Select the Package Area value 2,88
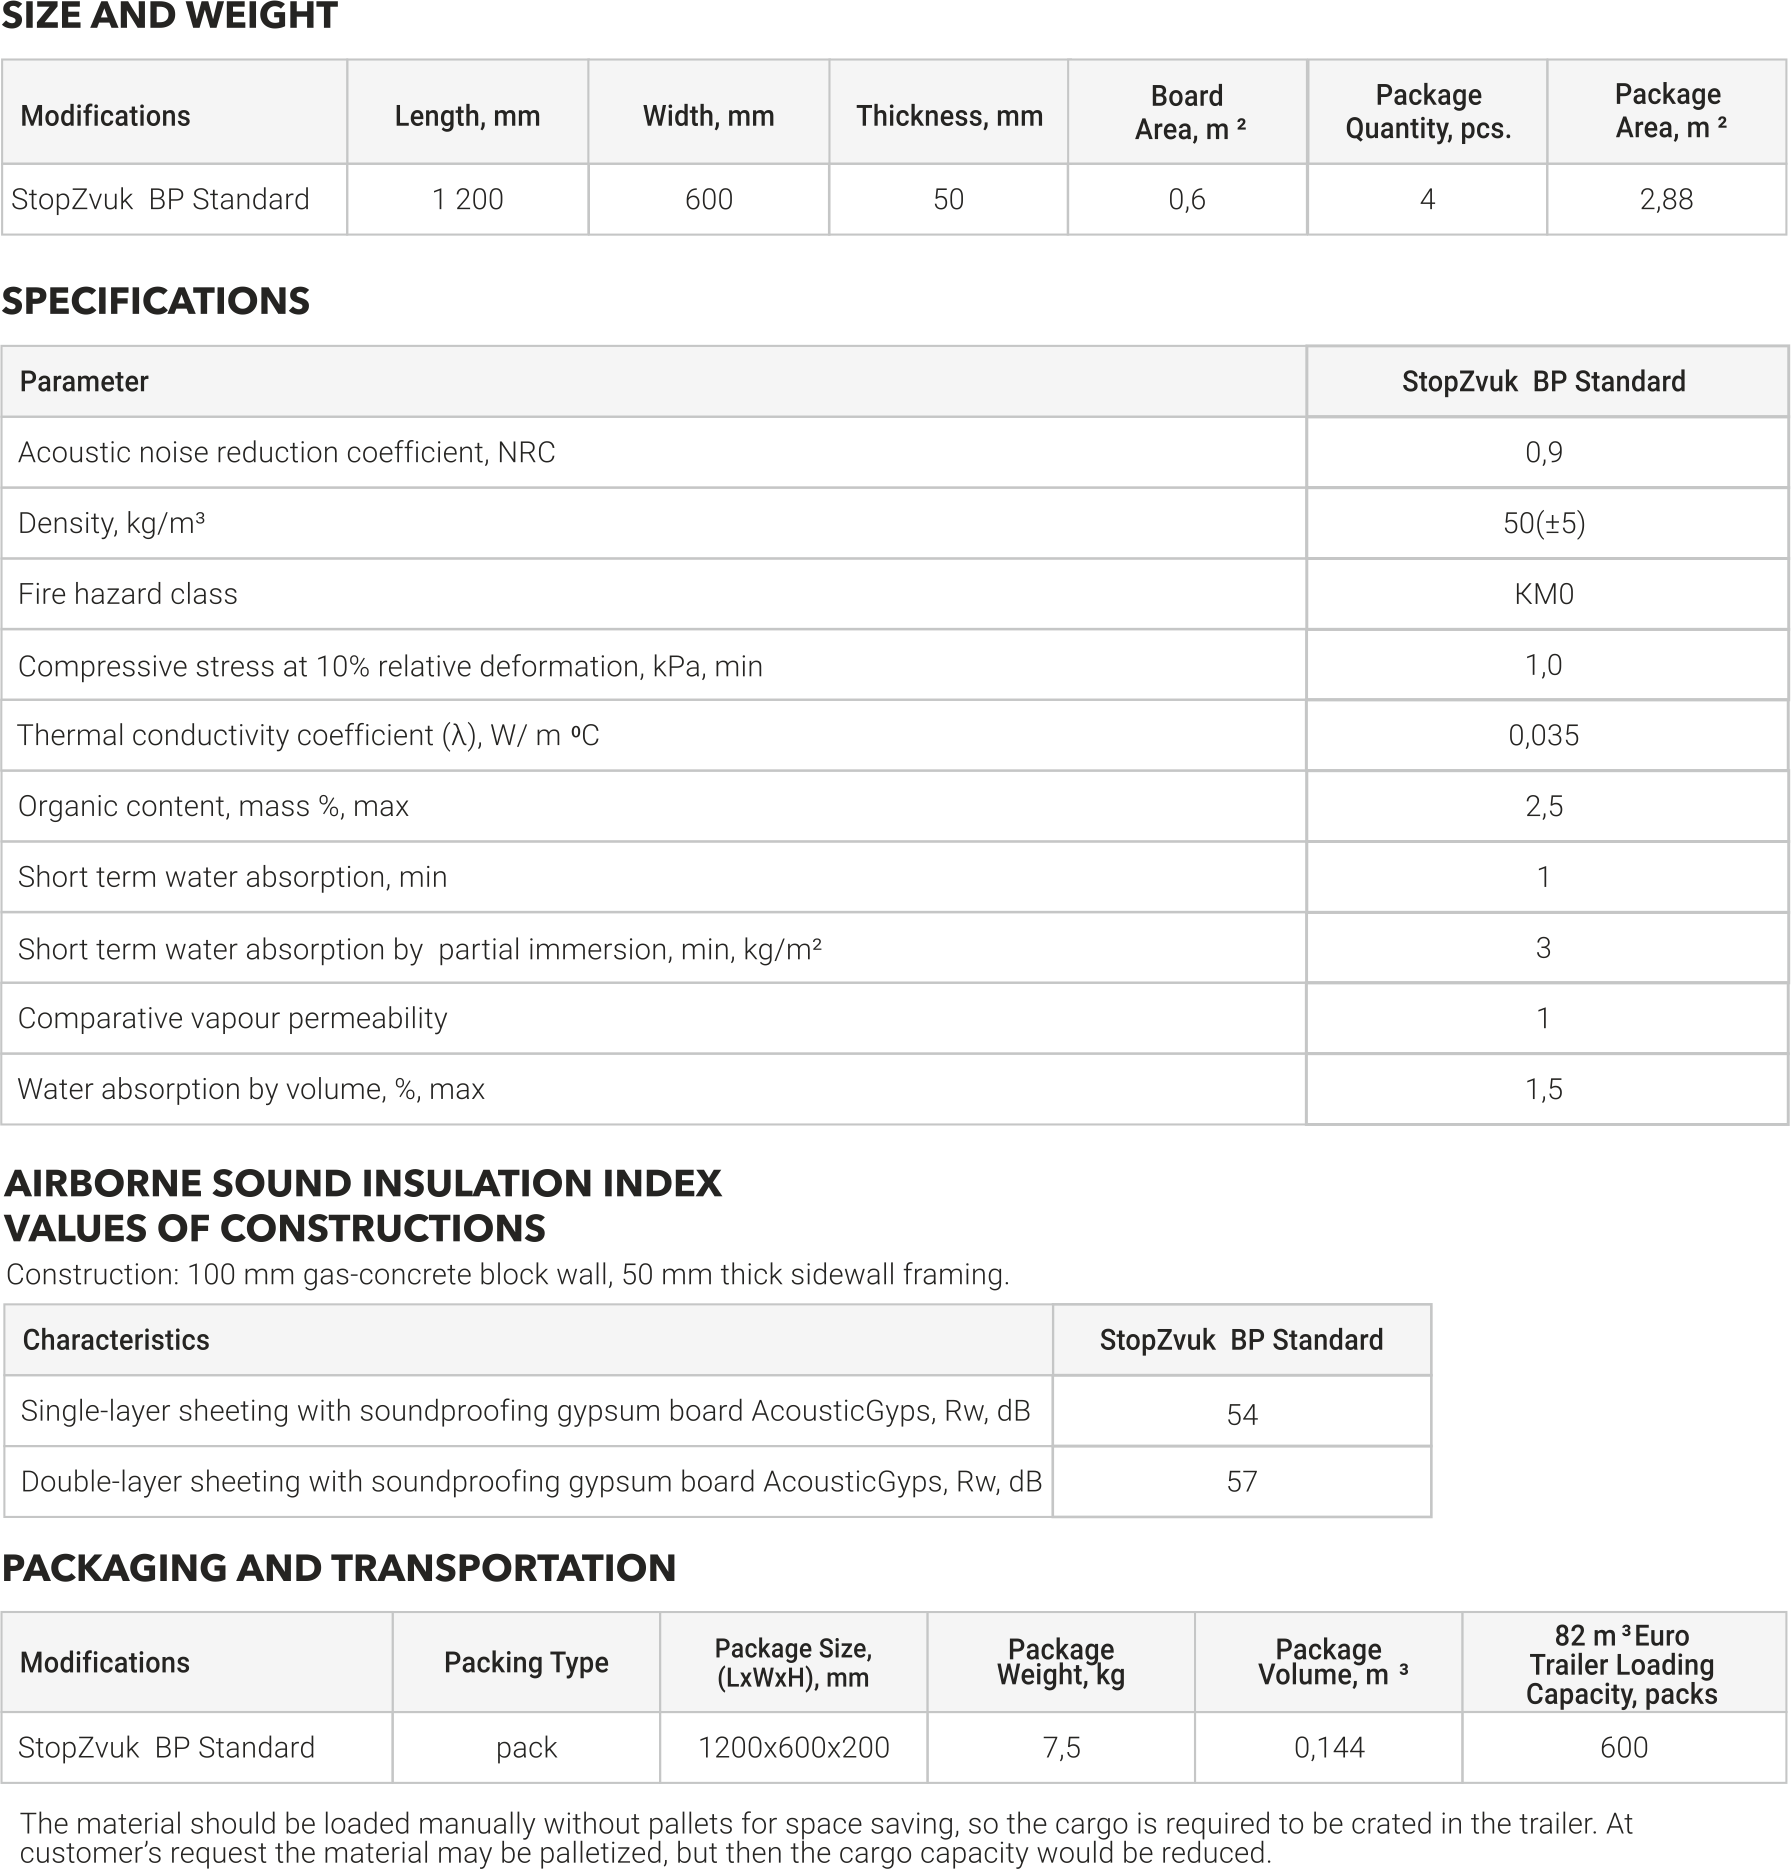Image resolution: width=1791 pixels, height=1869 pixels. coord(1666,199)
